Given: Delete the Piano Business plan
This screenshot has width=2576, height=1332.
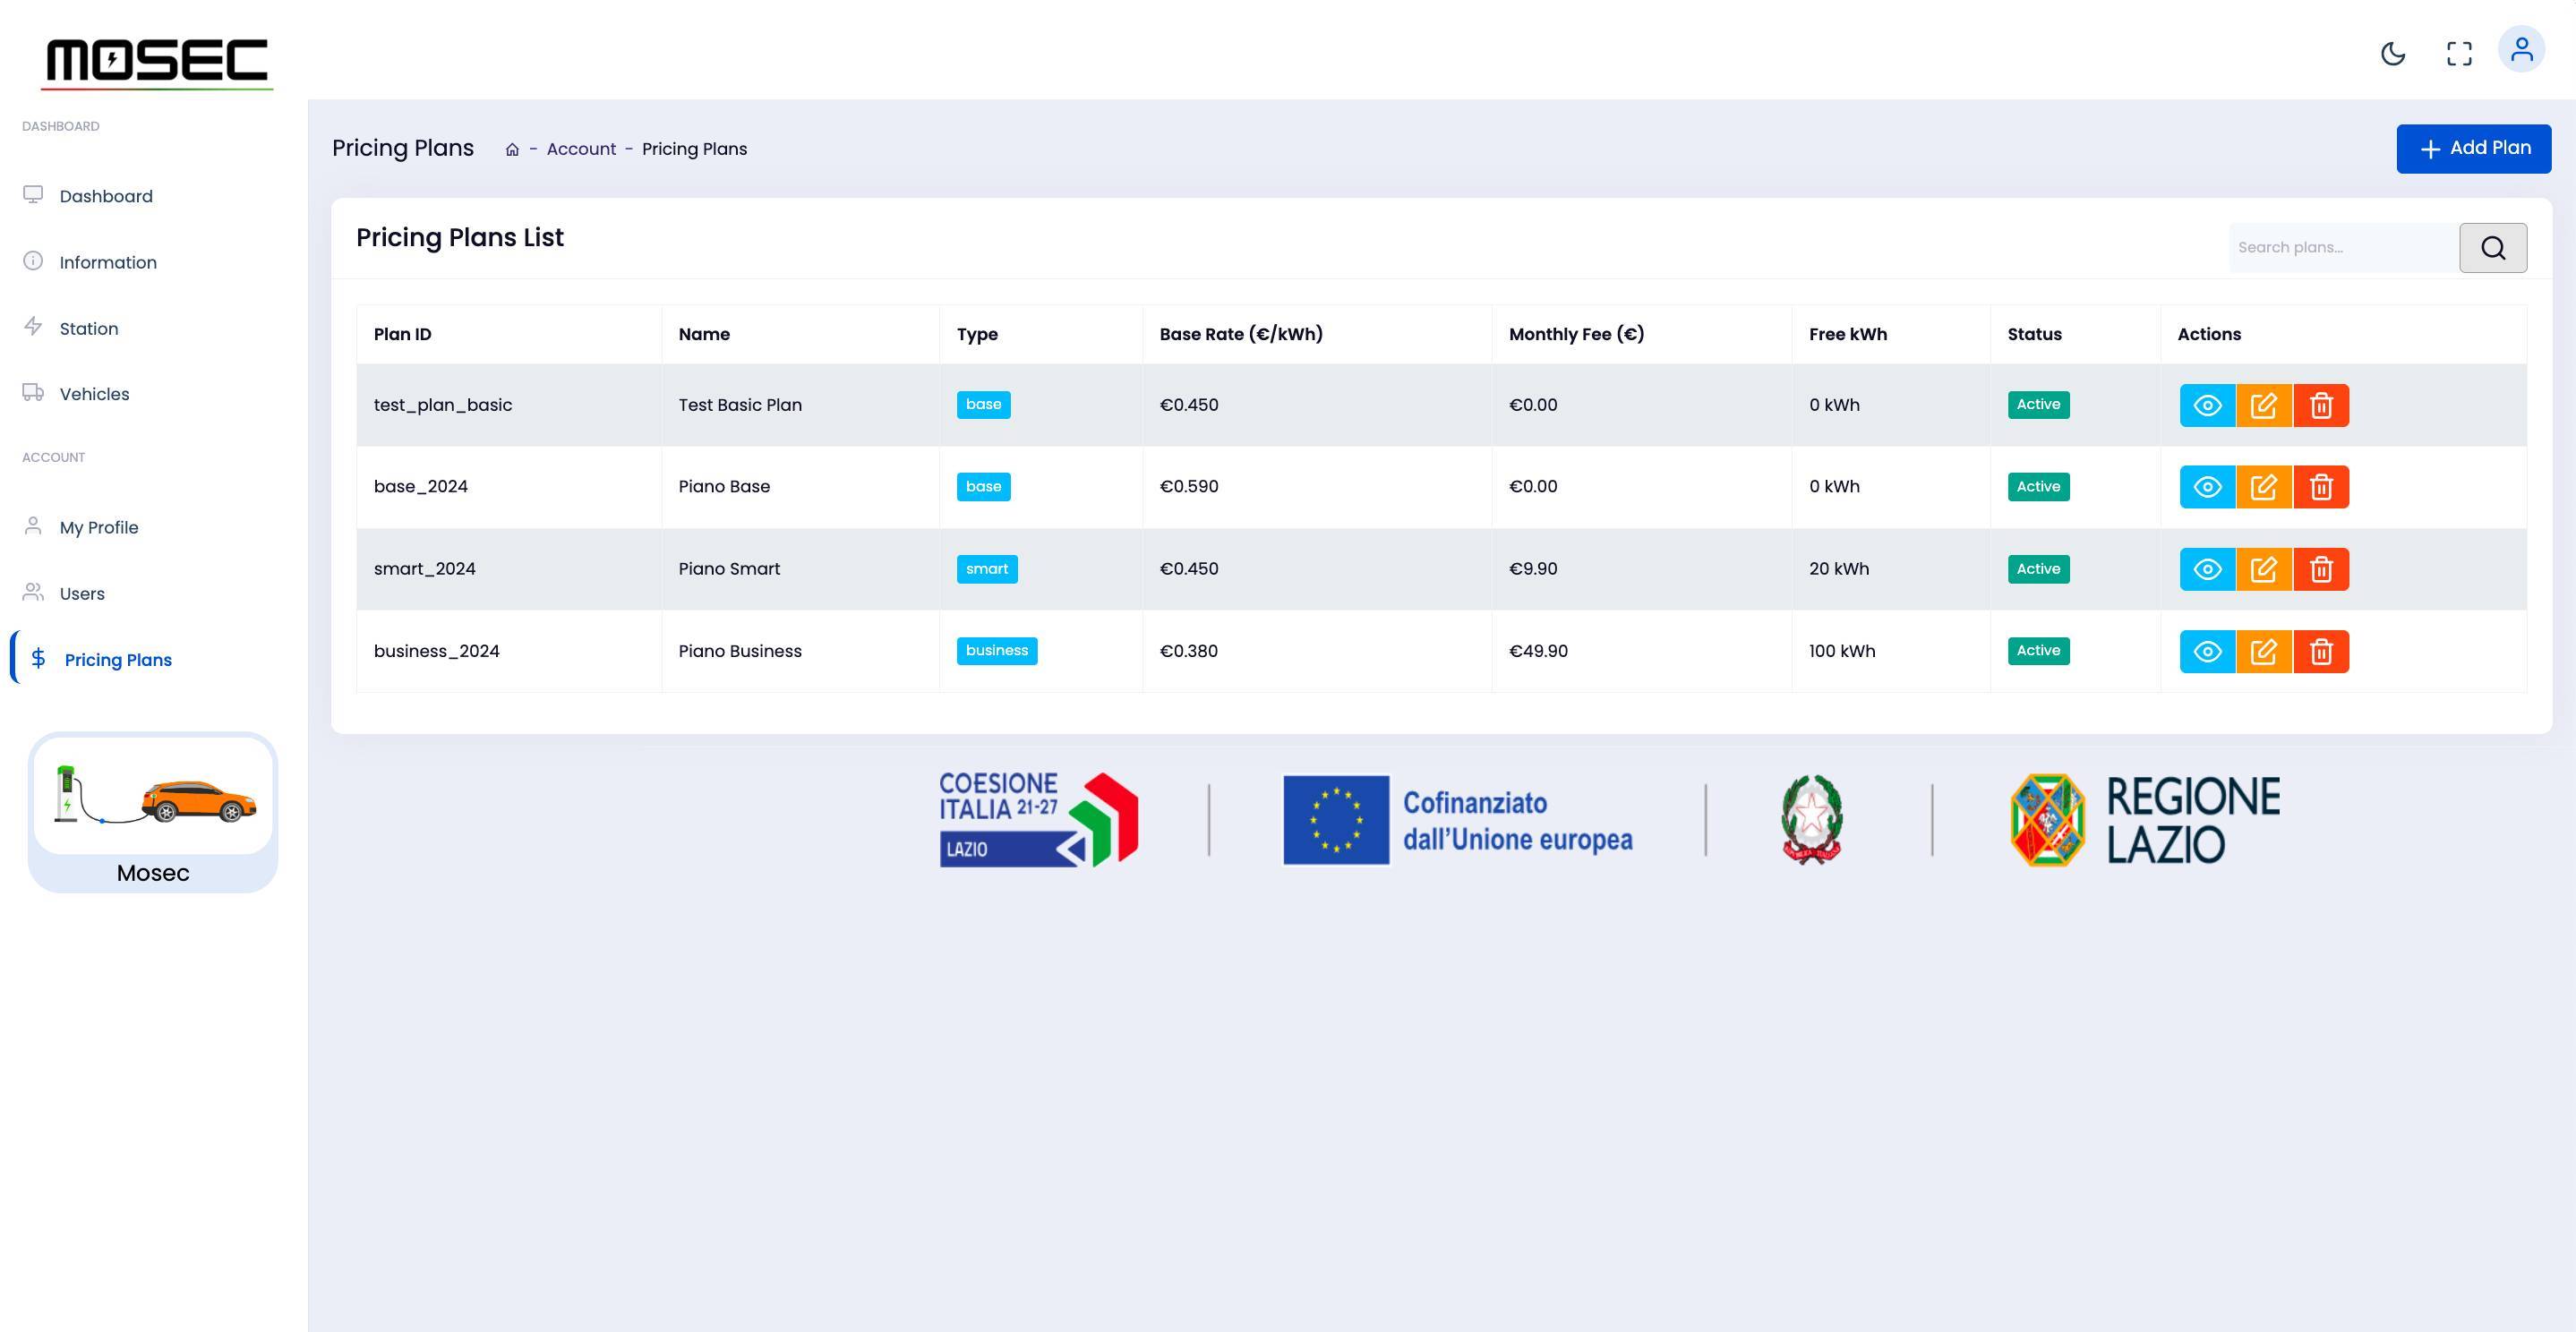Looking at the screenshot, I should click(2323, 651).
